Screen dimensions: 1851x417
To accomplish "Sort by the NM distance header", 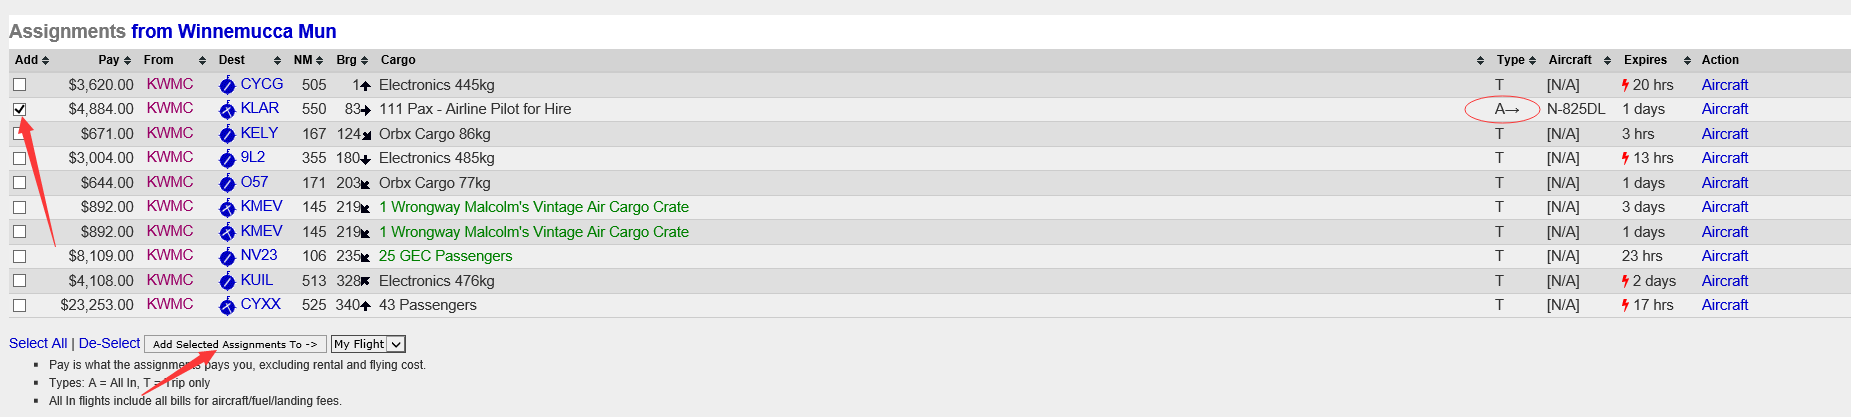I will pyautogui.click(x=309, y=60).
